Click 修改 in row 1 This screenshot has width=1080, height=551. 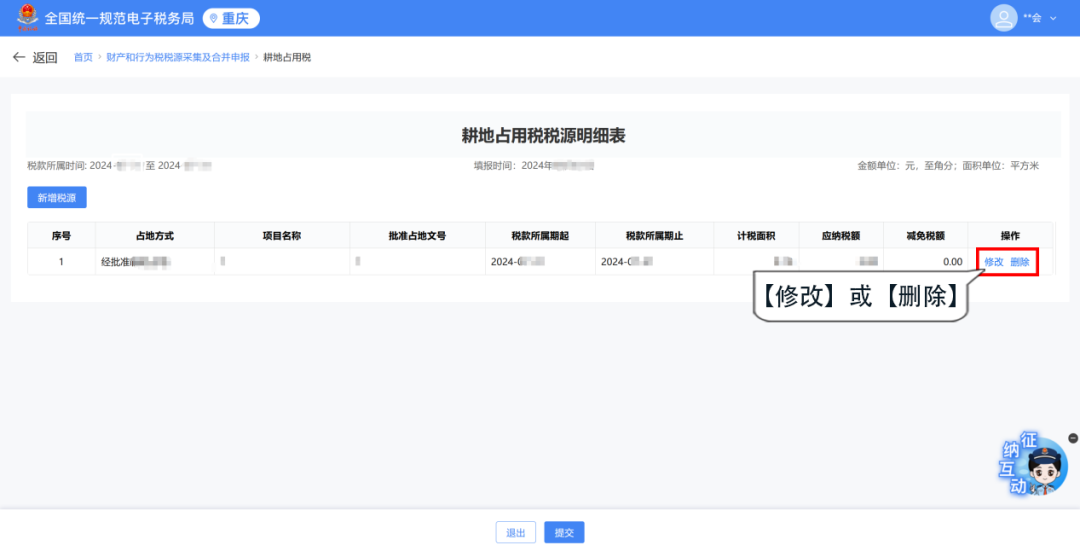[x=994, y=262]
